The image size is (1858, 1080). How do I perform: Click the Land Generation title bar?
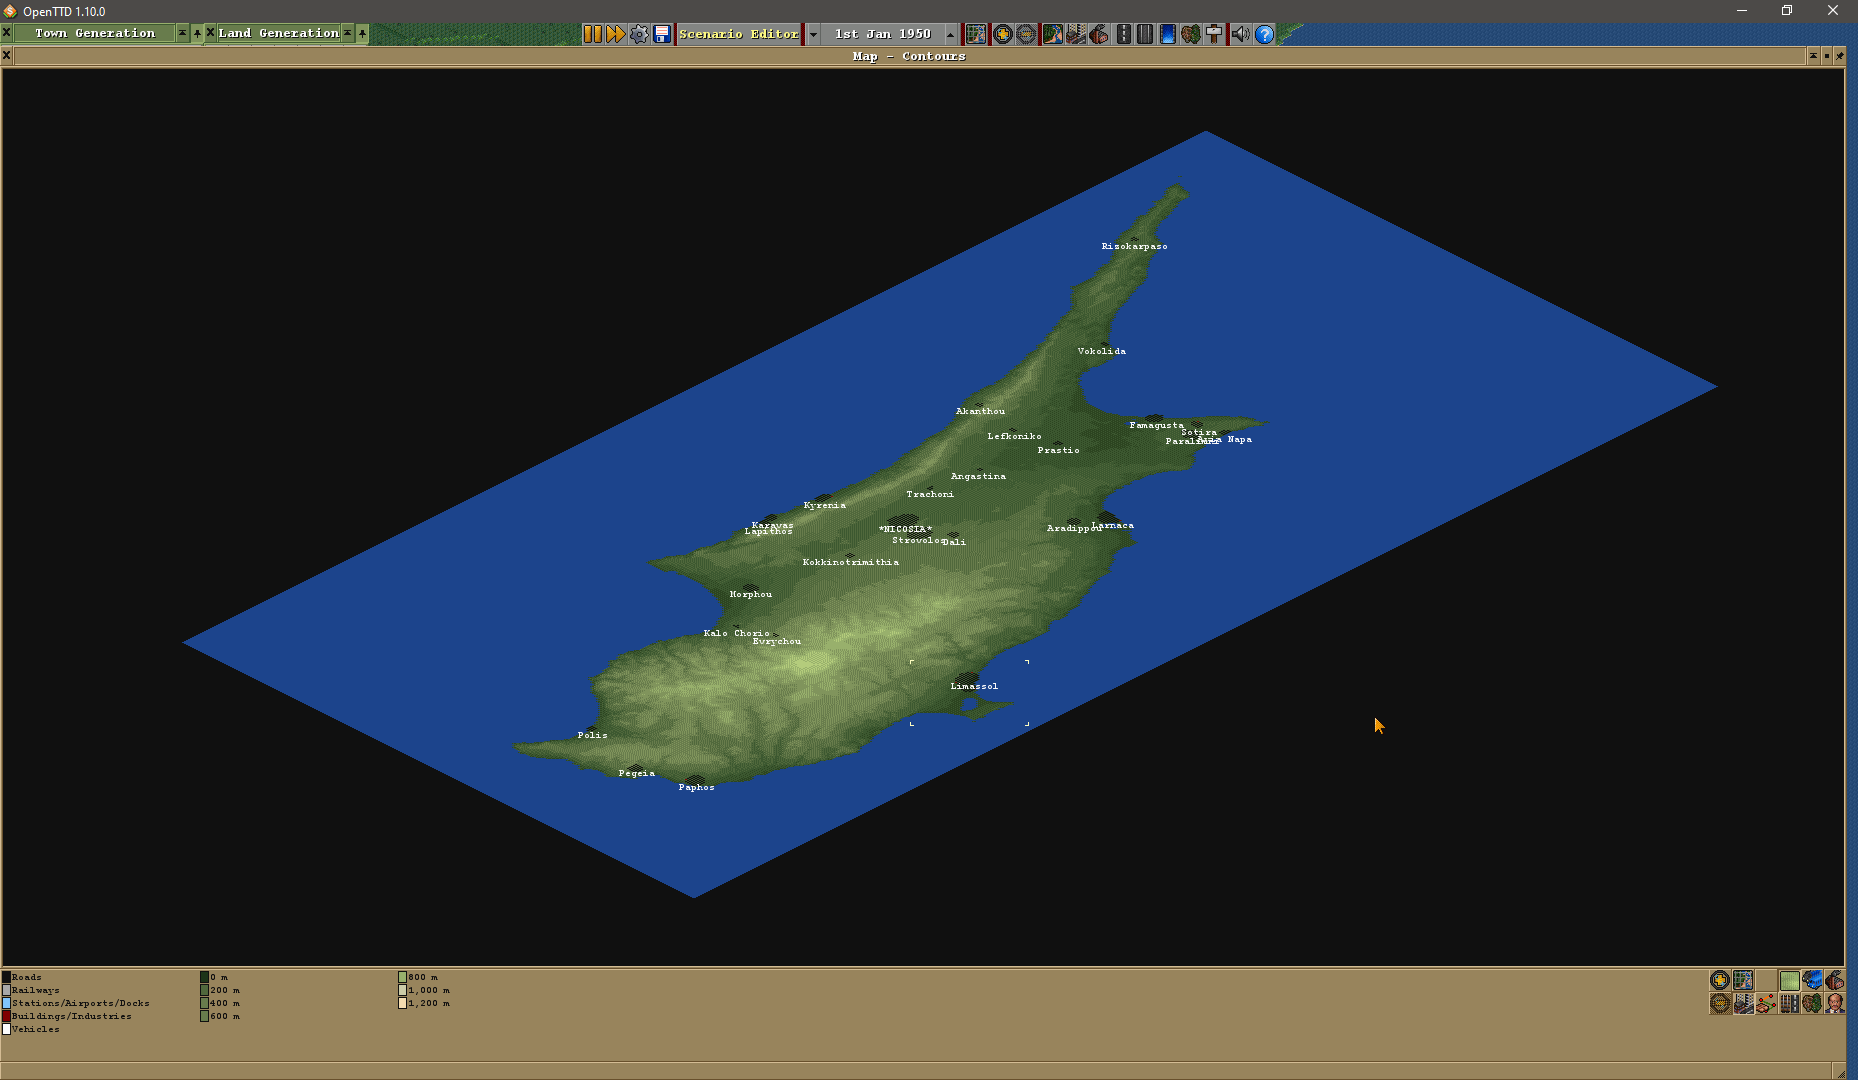coord(279,33)
